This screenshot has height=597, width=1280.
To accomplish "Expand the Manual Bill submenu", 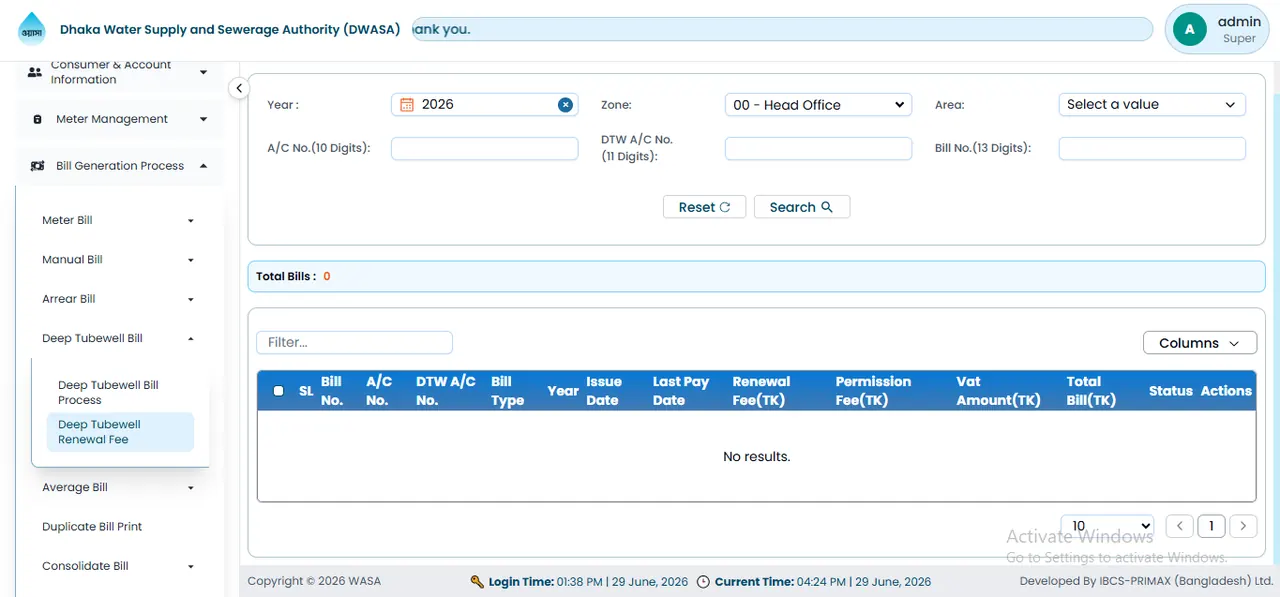I will point(191,260).
